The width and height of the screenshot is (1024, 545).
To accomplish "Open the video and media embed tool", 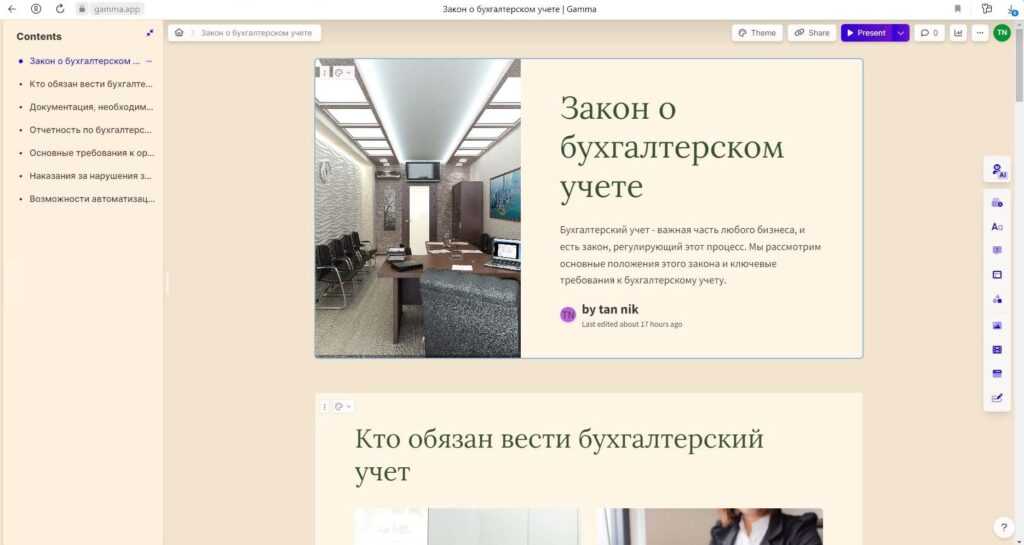I will (x=997, y=350).
